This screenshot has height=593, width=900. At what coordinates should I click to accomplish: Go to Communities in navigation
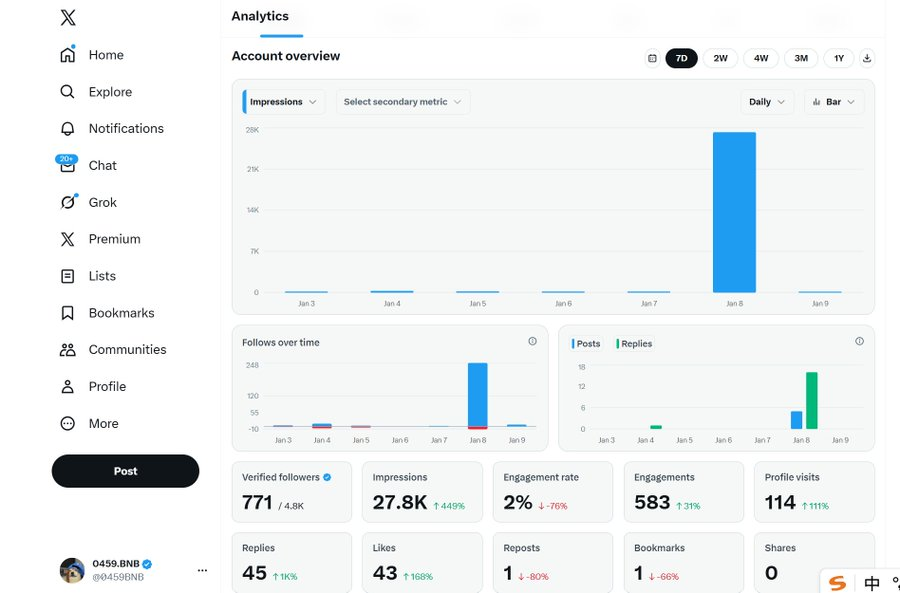point(127,350)
